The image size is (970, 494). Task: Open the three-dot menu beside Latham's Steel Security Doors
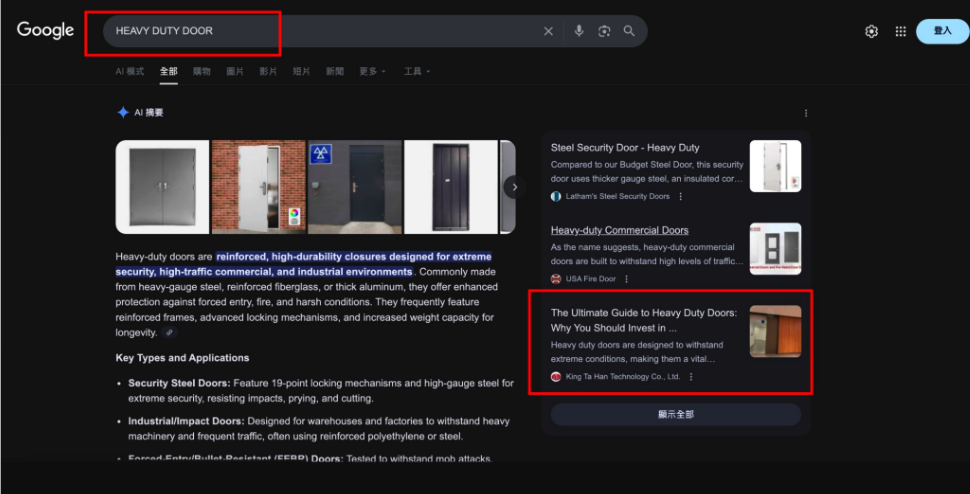click(681, 197)
